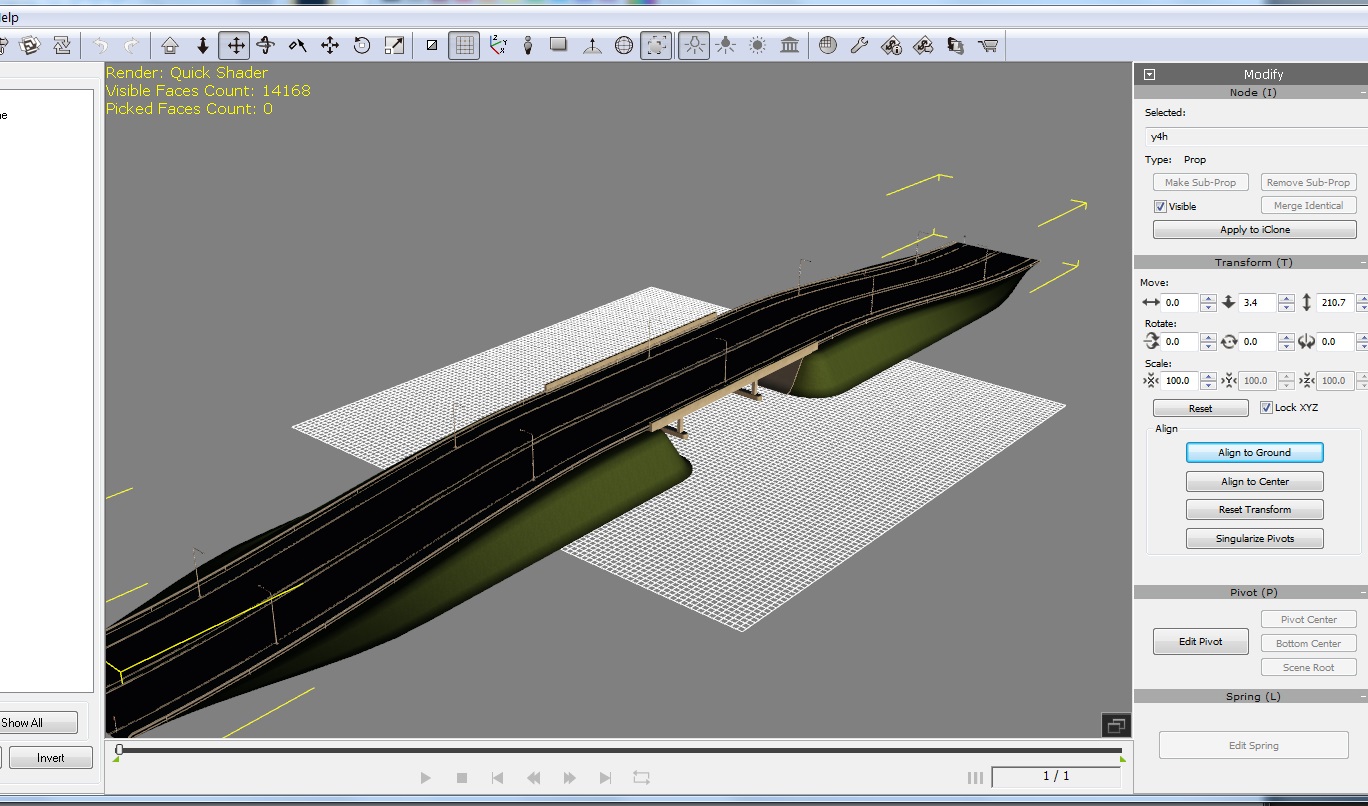Click the Undo arrow in the toolbar
This screenshot has width=1368, height=806.
coord(100,45)
